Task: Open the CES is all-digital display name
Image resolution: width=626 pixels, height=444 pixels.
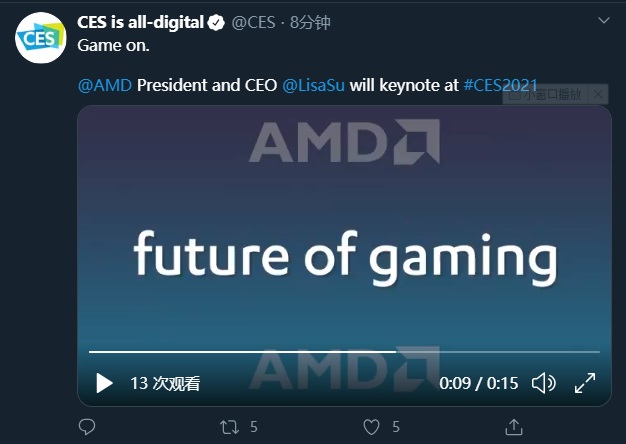Action: point(141,22)
